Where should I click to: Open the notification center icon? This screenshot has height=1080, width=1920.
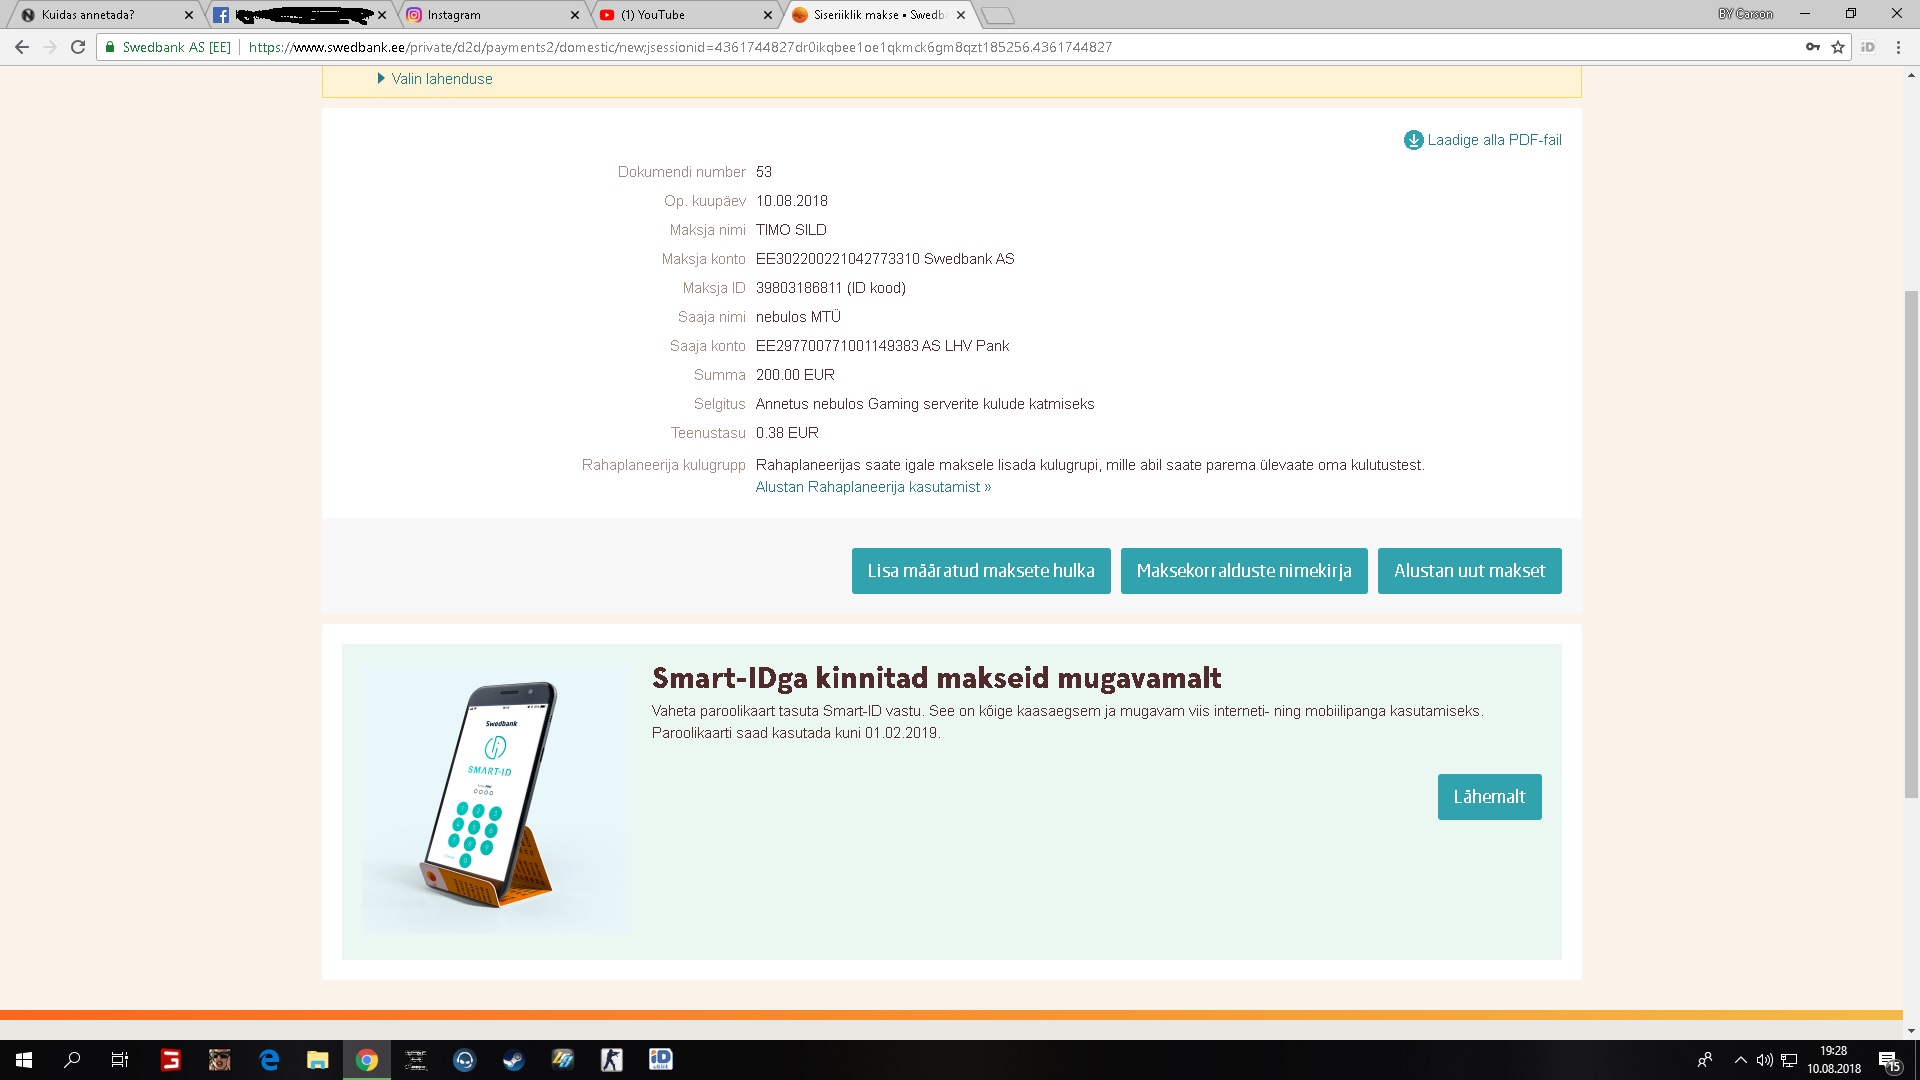pyautogui.click(x=1889, y=1060)
